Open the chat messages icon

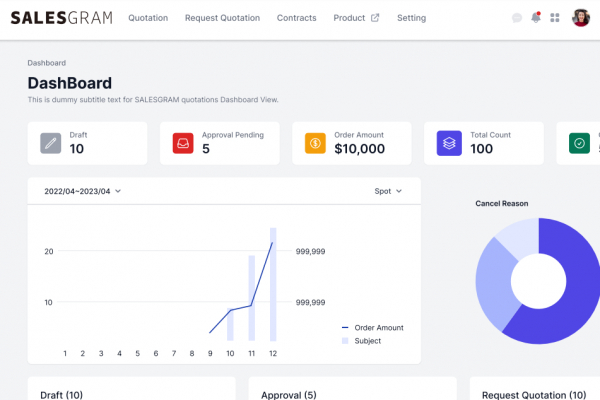tap(517, 18)
